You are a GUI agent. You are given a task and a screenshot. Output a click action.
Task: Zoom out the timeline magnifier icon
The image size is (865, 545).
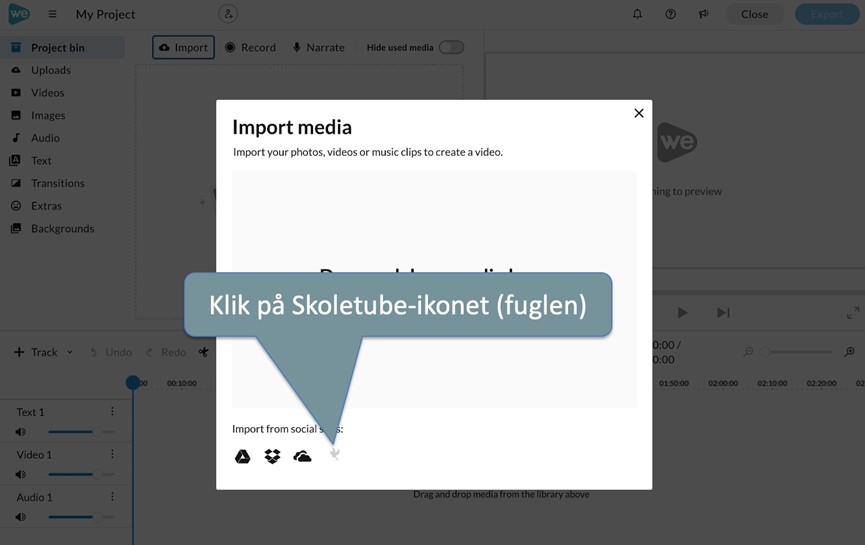tap(748, 351)
